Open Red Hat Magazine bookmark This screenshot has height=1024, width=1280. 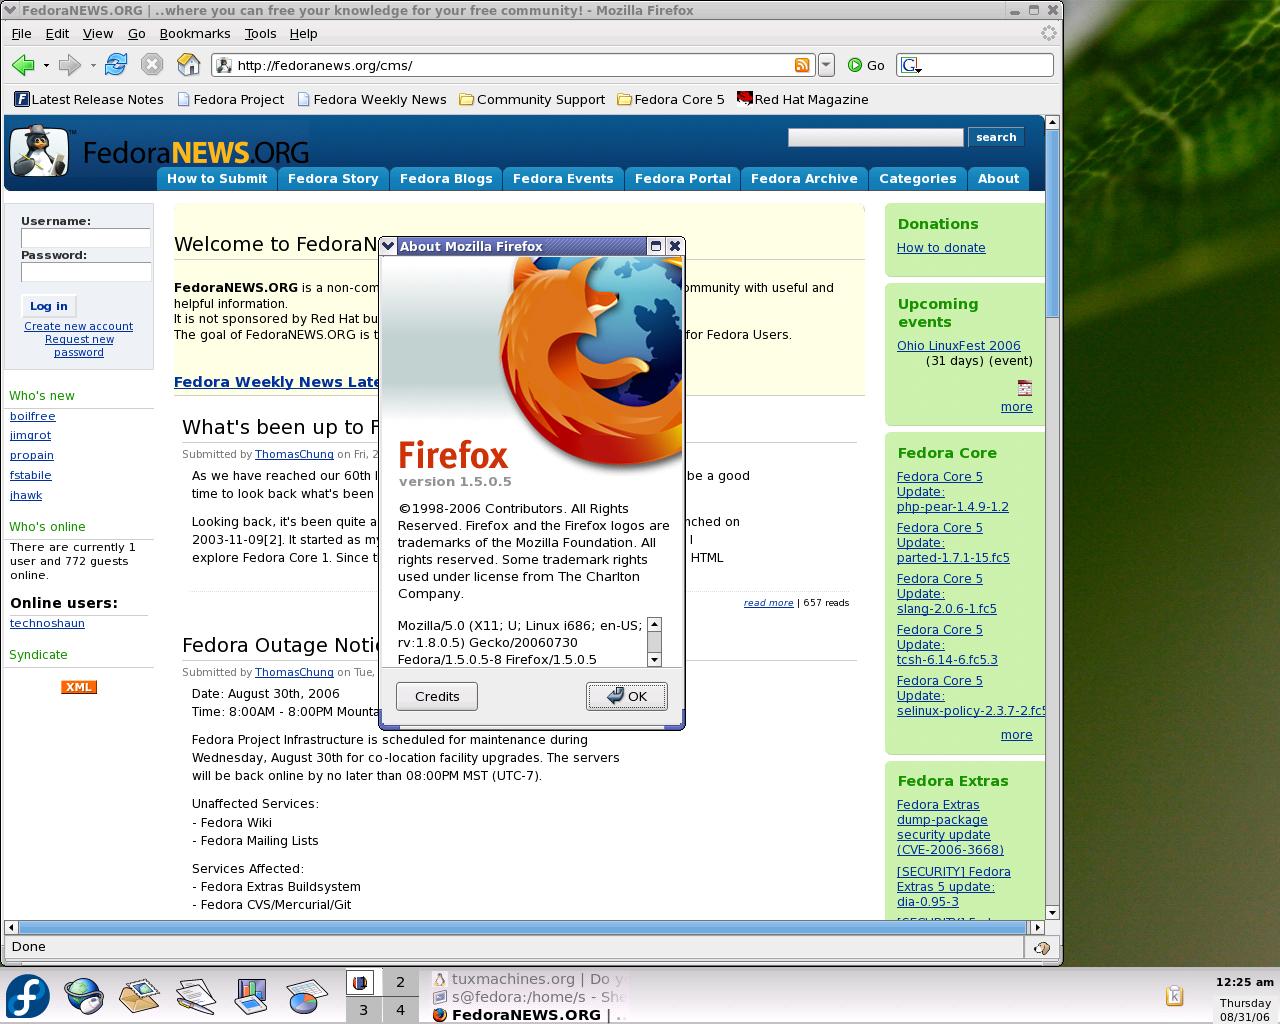[x=802, y=99]
